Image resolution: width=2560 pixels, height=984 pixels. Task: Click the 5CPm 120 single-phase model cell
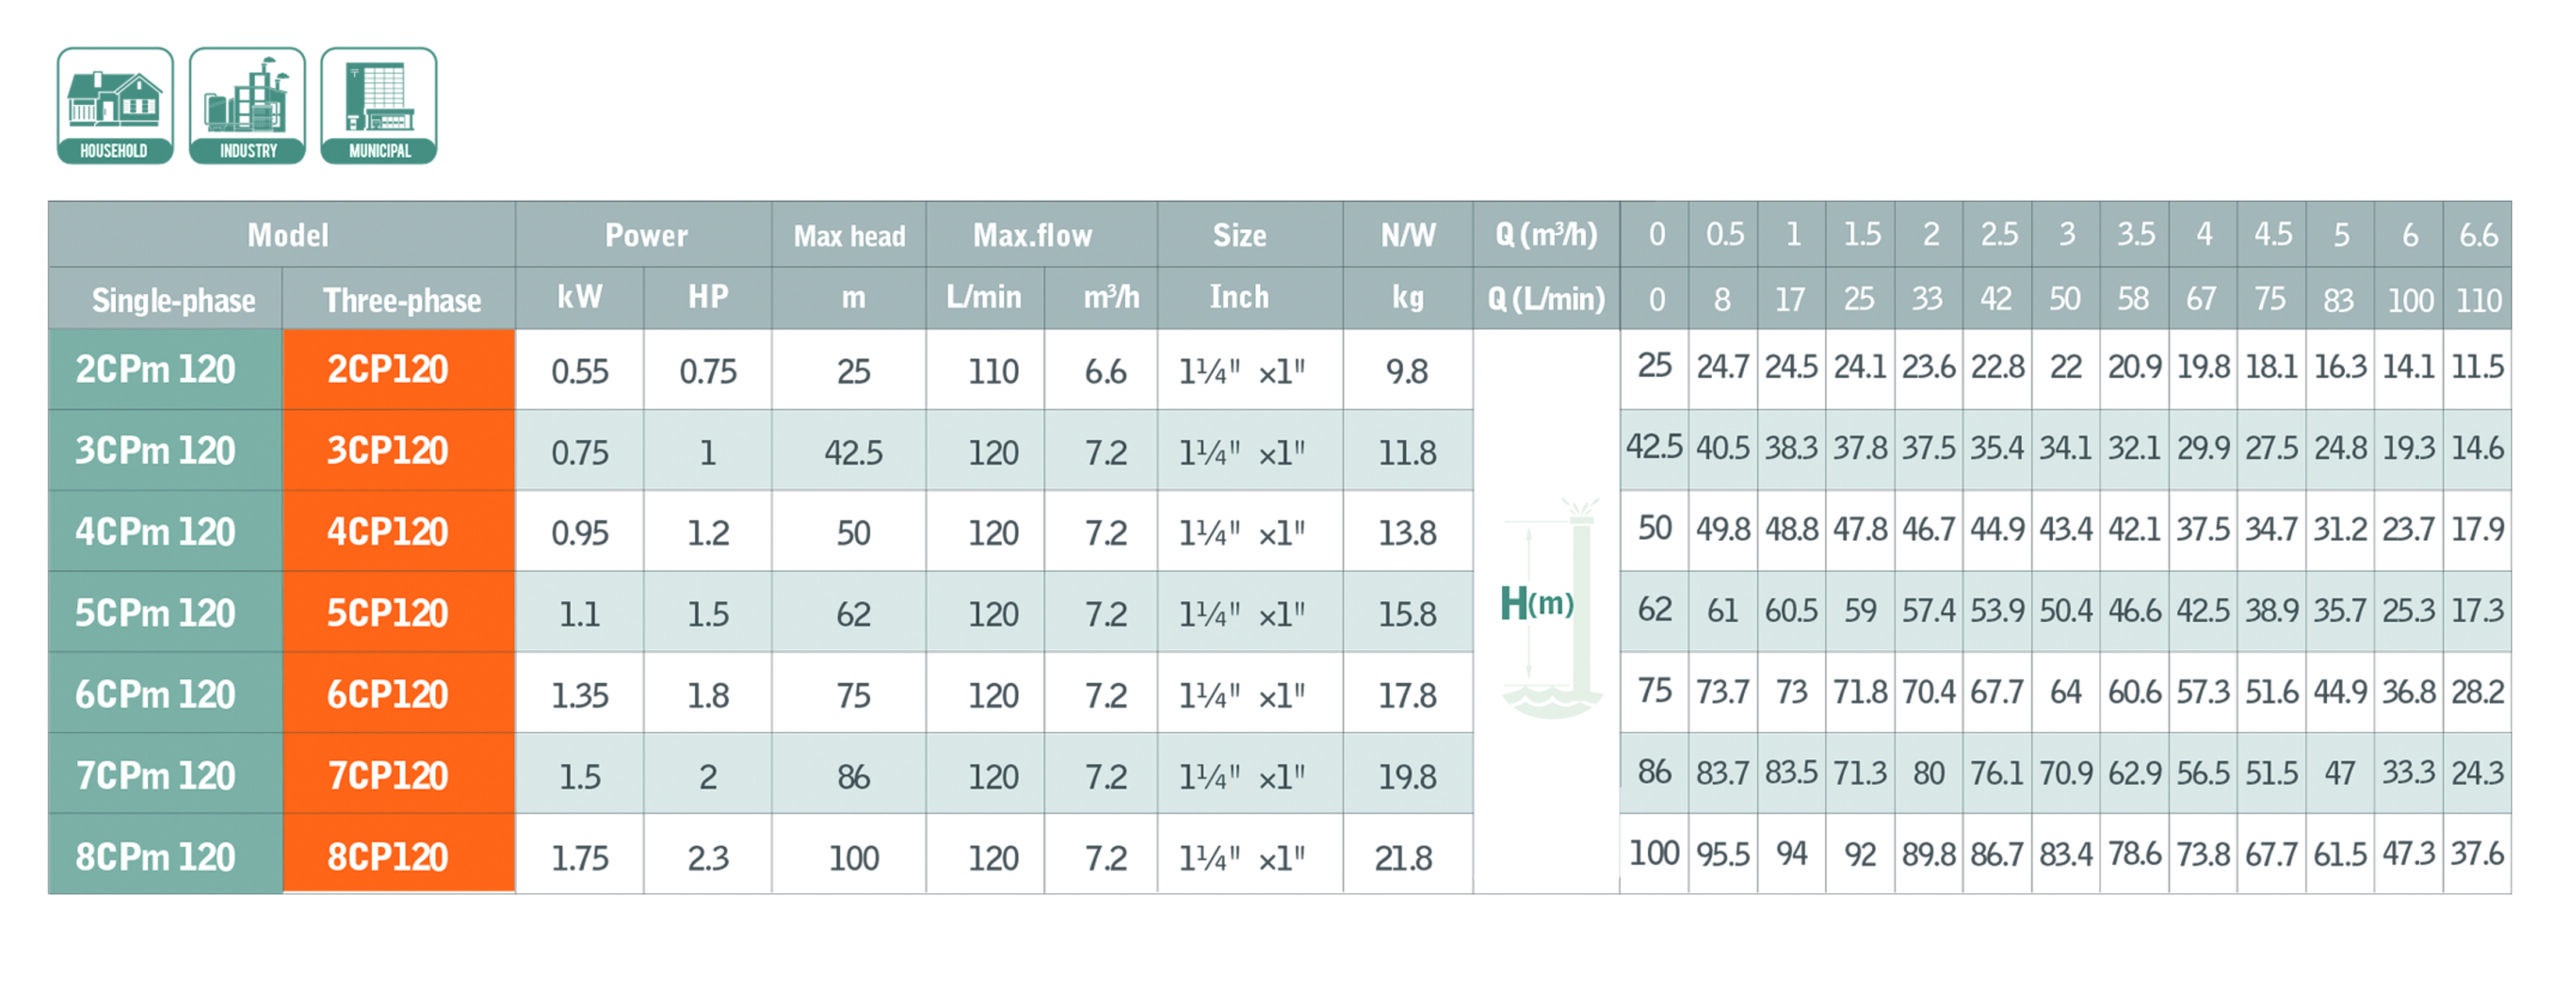(x=156, y=613)
